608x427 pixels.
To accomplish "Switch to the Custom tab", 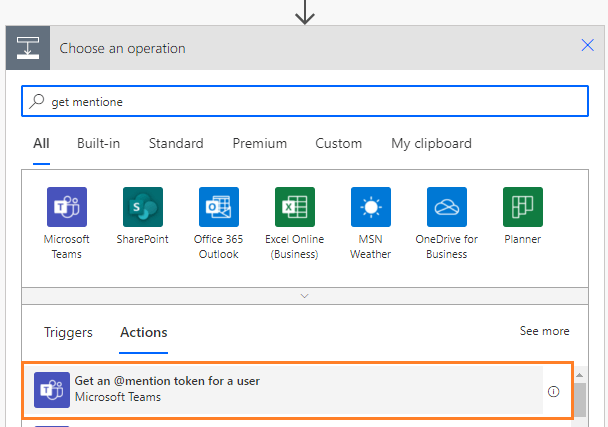I will (339, 143).
